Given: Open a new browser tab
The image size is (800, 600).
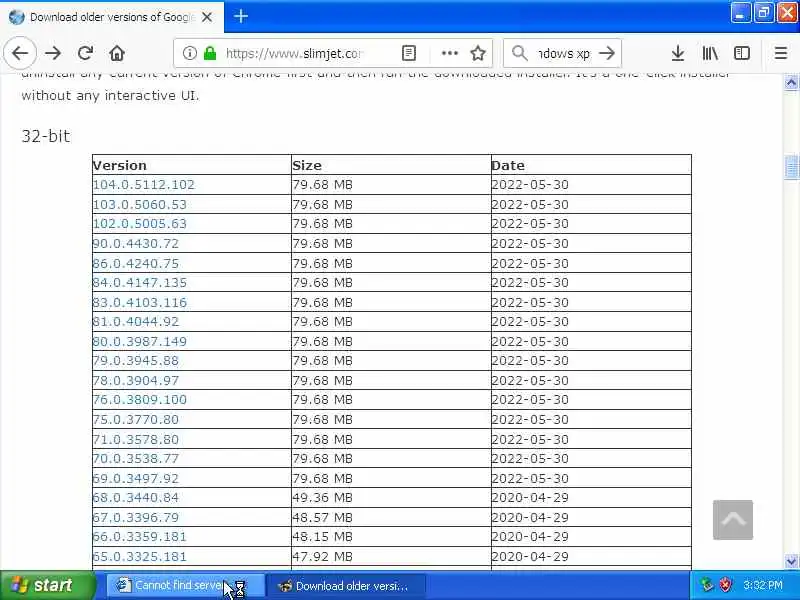Looking at the screenshot, I should (x=241, y=16).
